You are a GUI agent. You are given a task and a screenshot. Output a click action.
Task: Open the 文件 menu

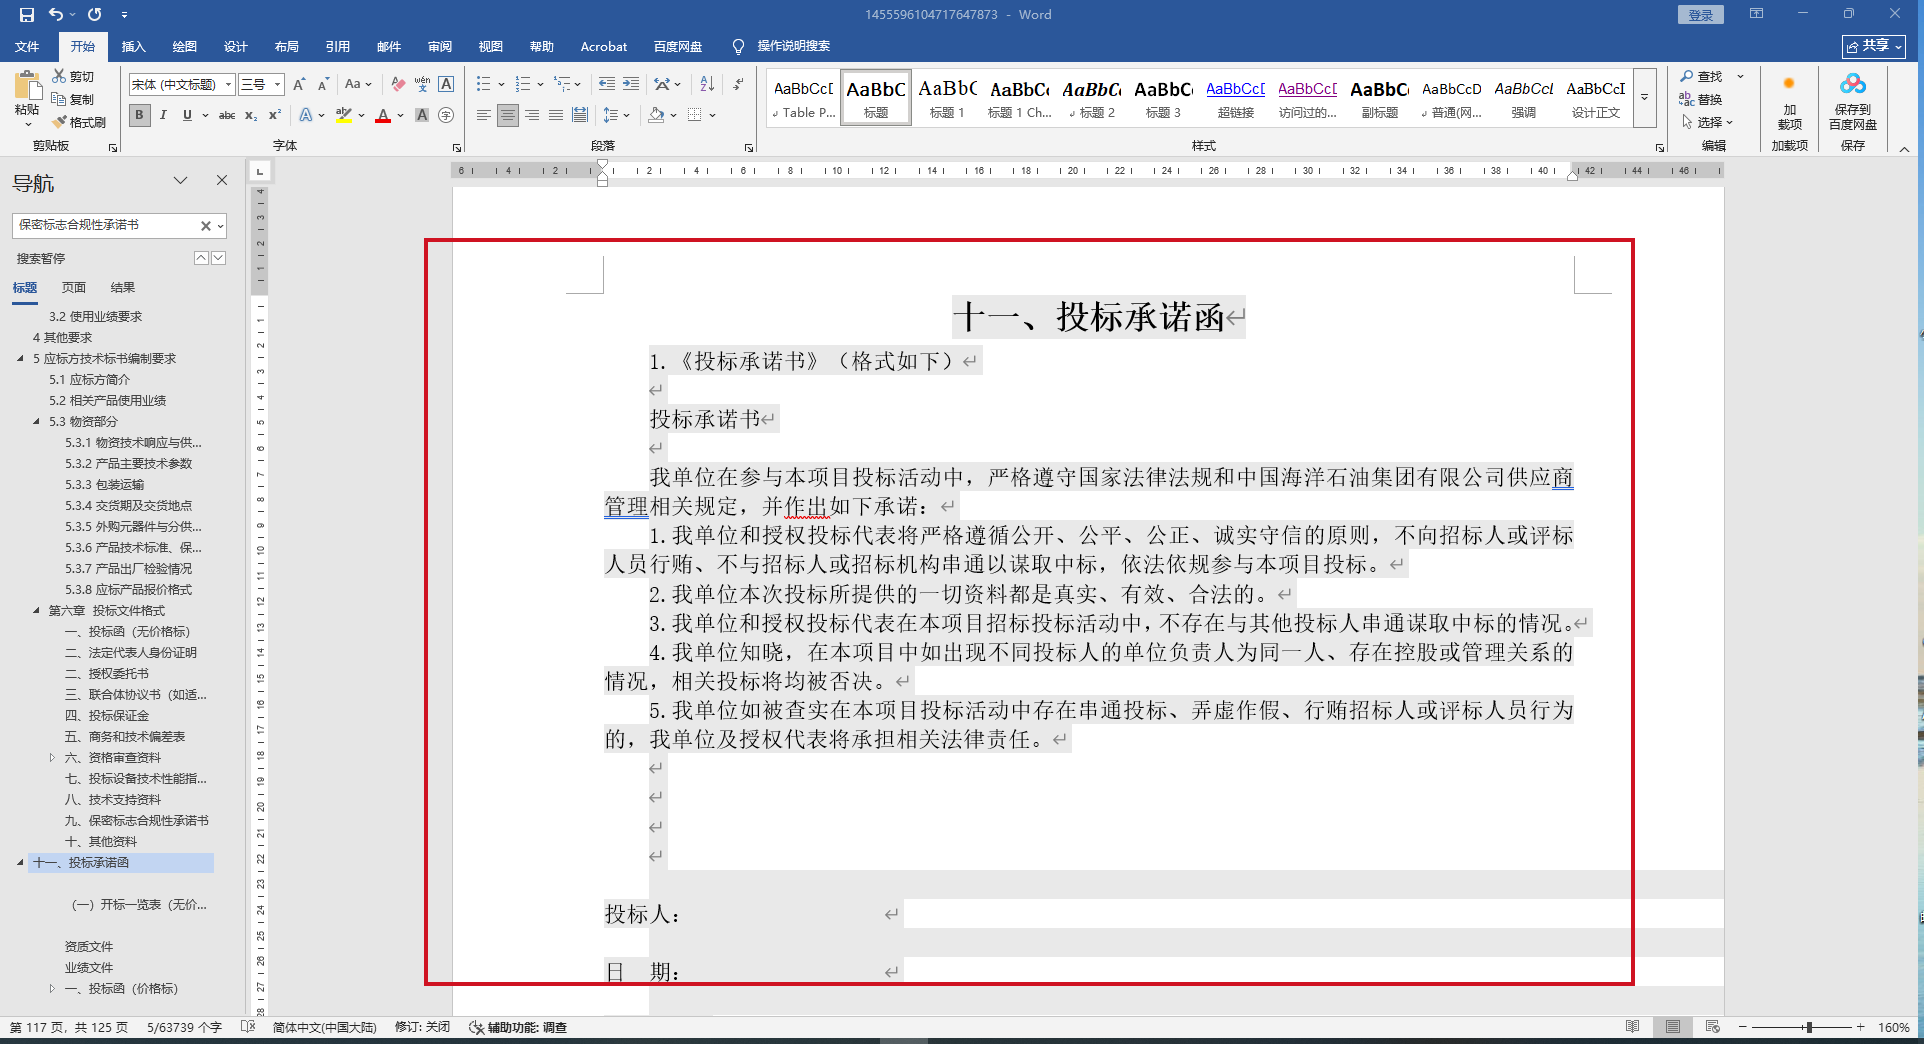(27, 46)
